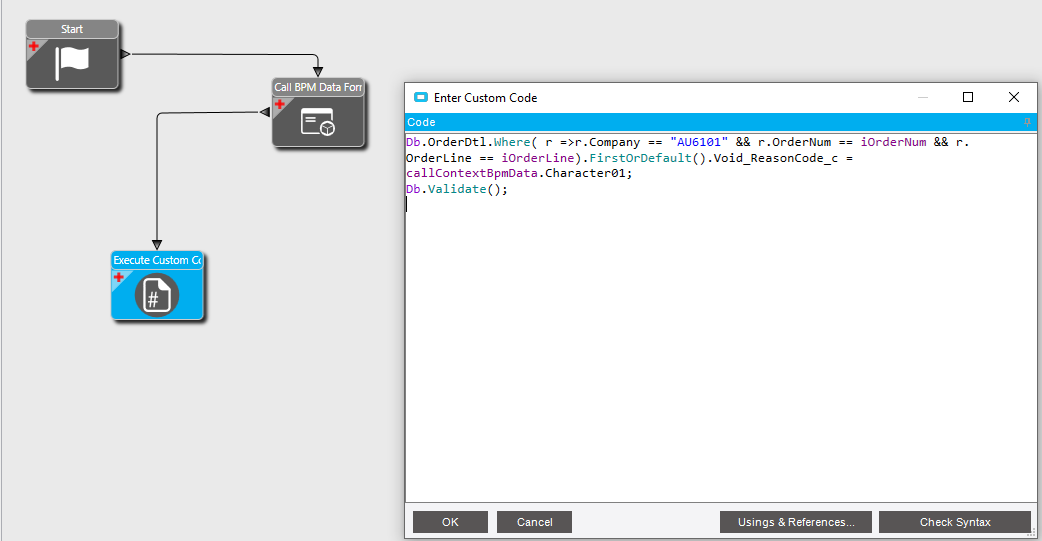
Task: Click the "AU6101" string in code
Action: point(698,142)
